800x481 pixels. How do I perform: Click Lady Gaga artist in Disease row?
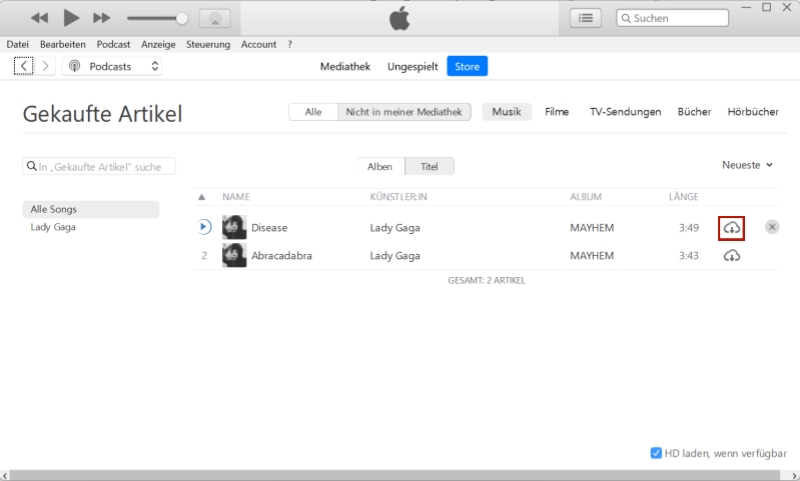coord(395,228)
